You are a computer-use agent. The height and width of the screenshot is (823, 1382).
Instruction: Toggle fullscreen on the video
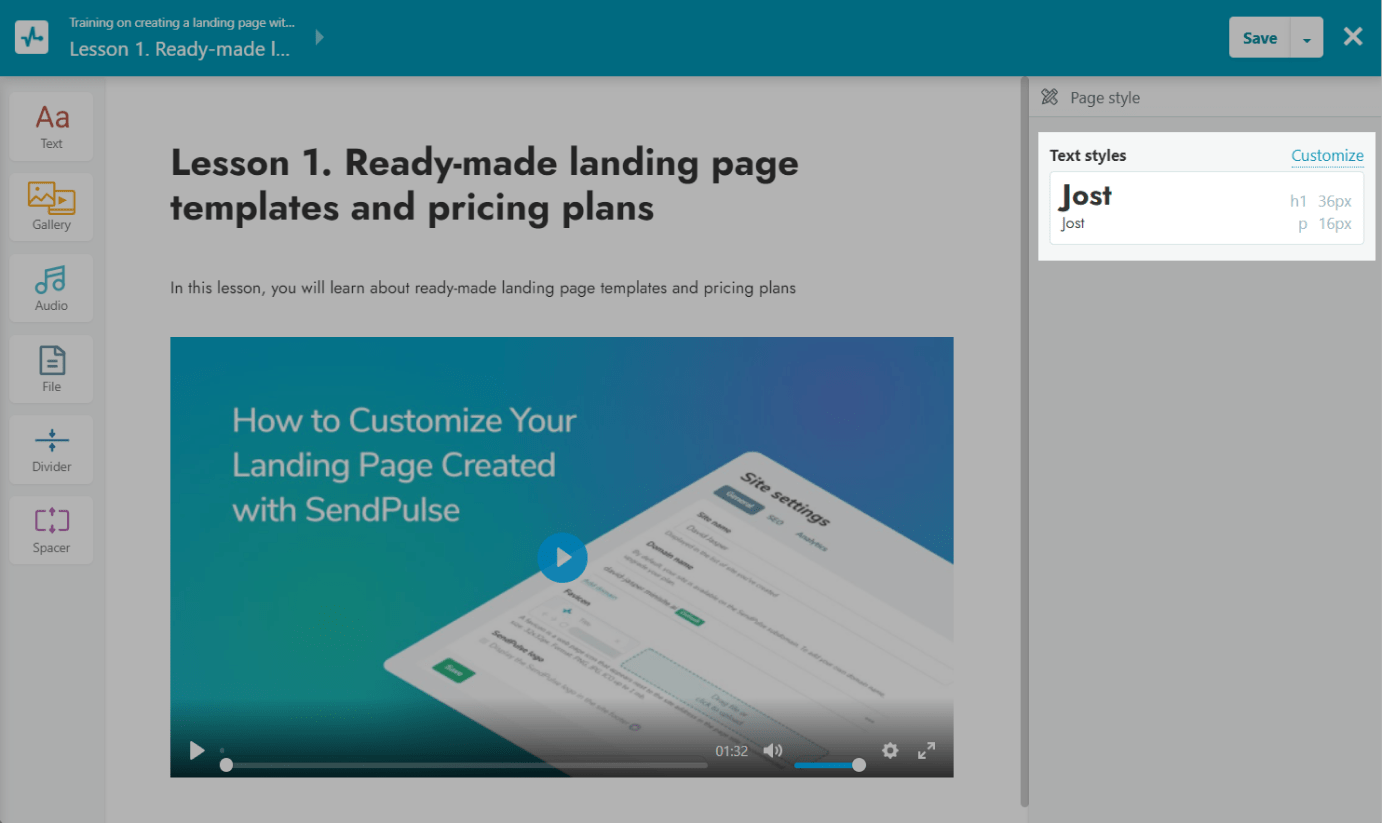point(927,750)
